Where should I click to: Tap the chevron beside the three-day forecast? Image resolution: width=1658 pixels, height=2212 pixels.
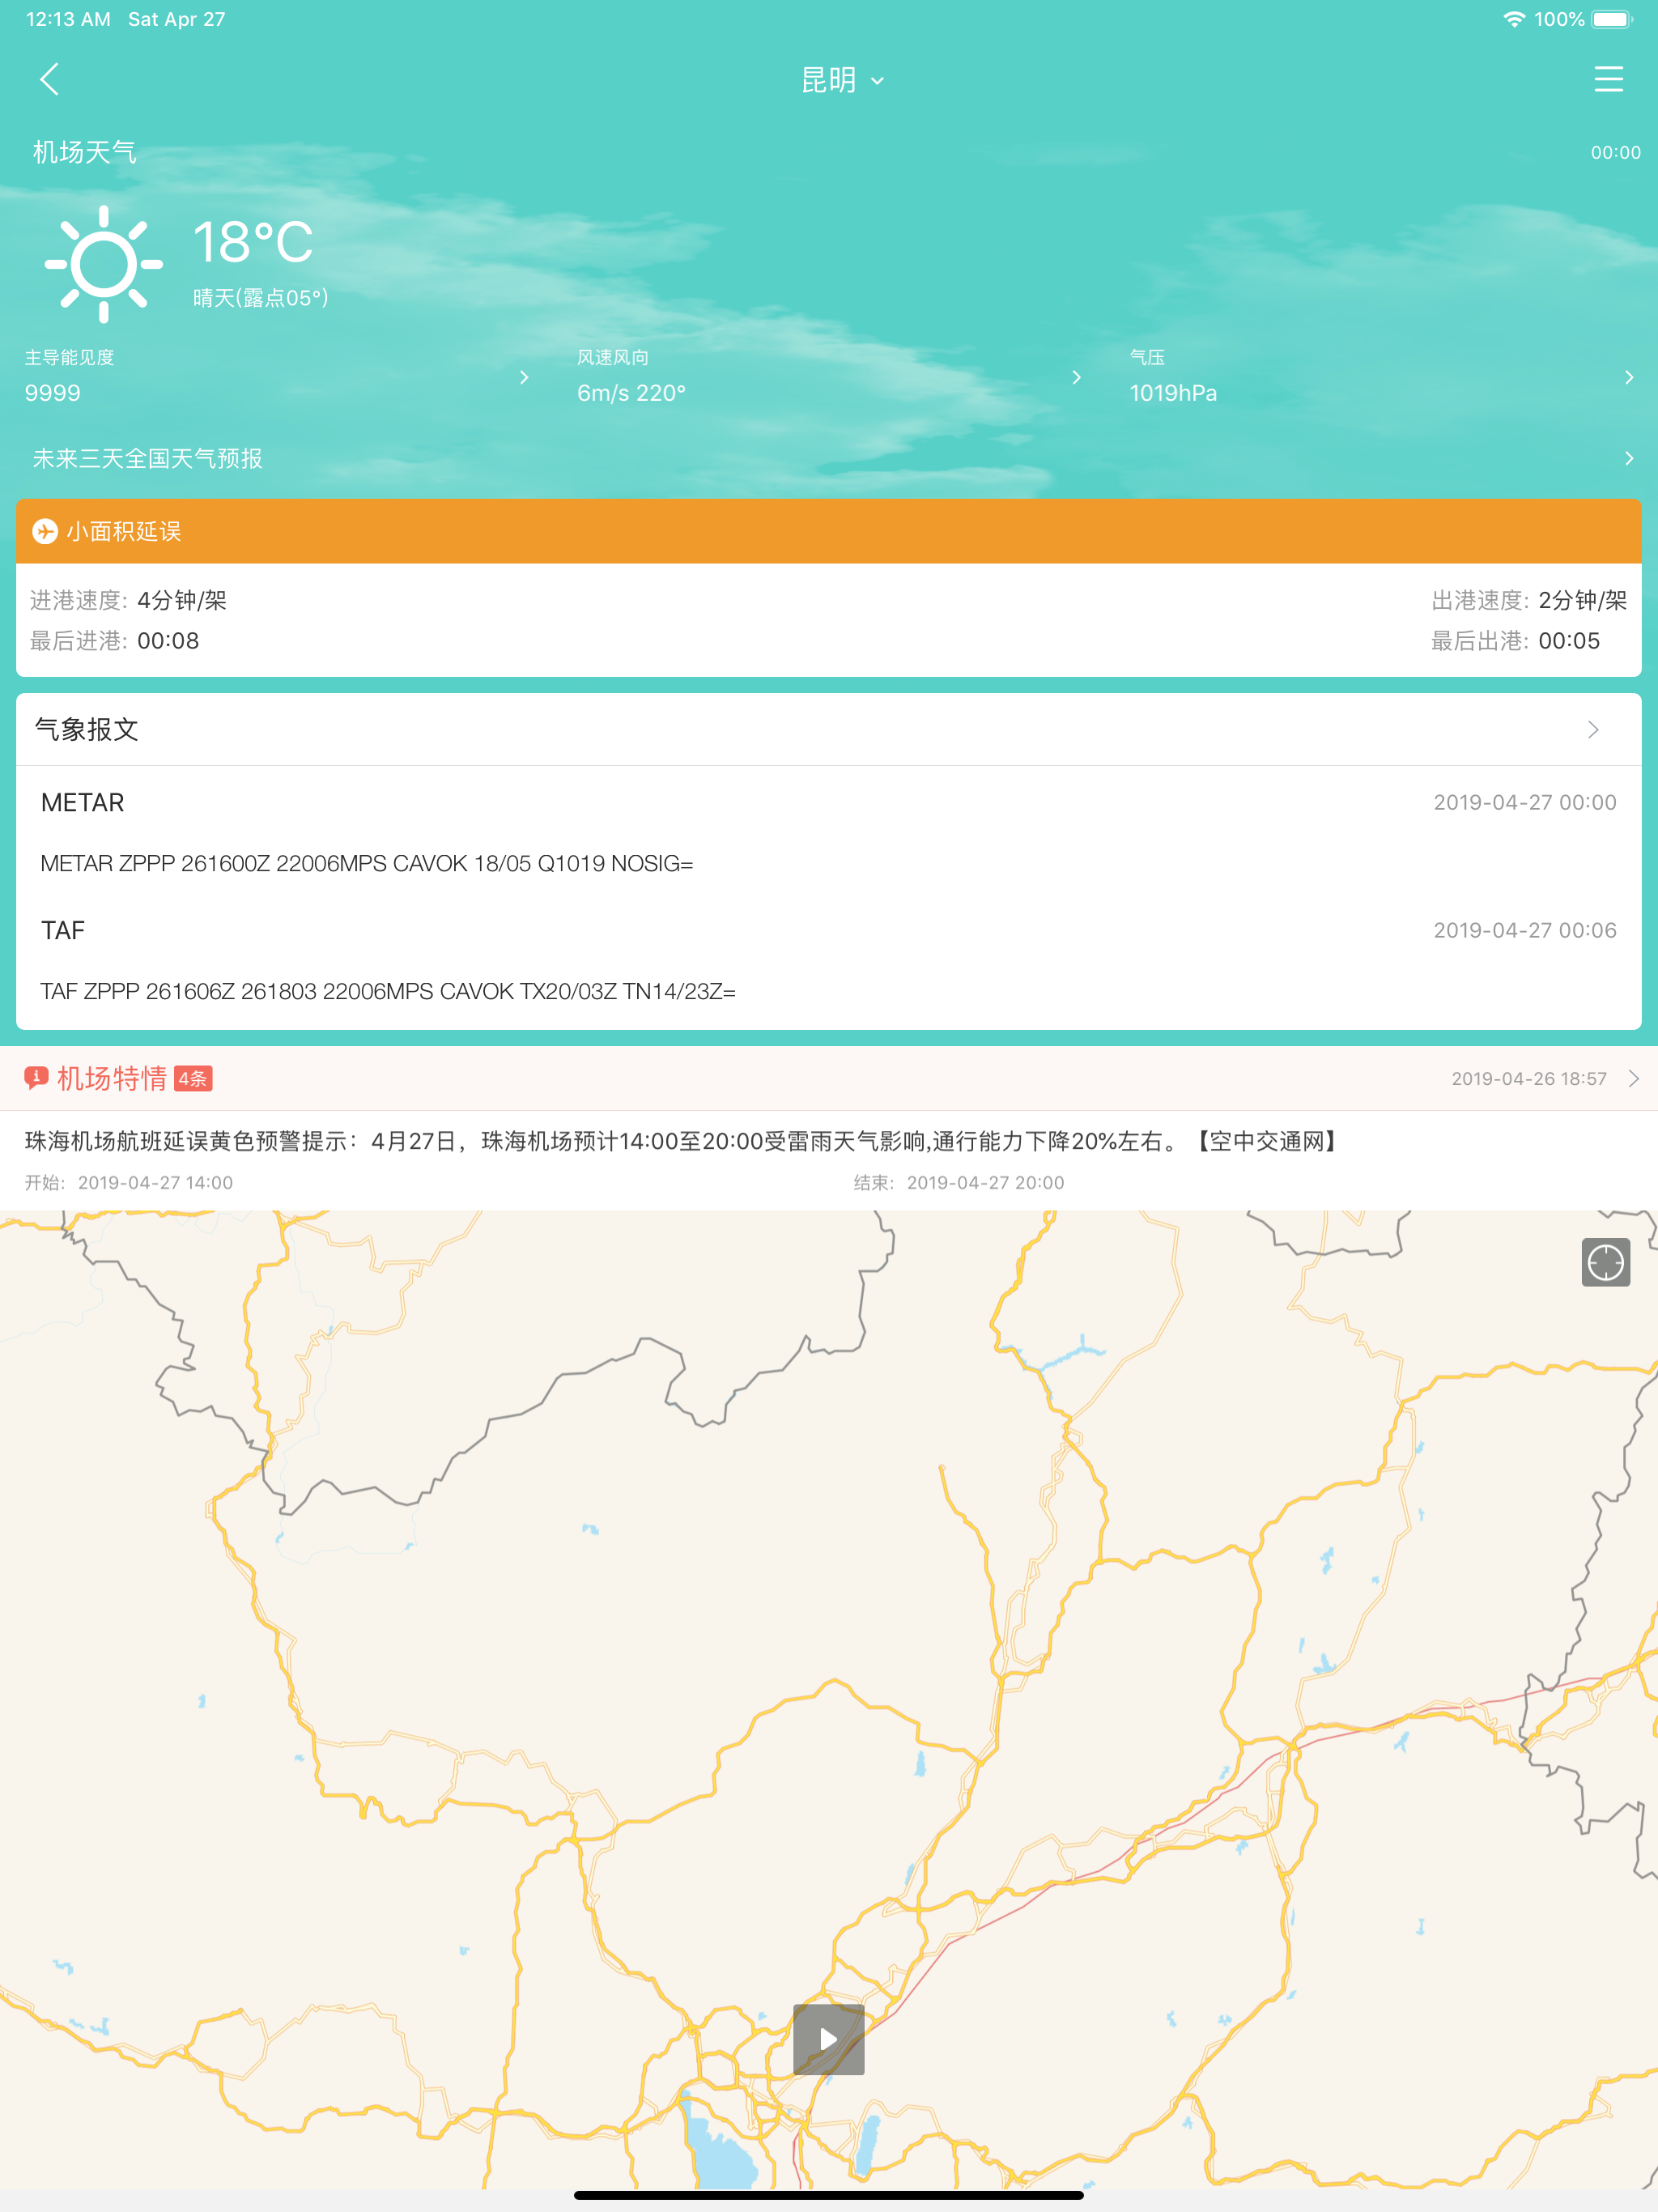click(x=1629, y=458)
